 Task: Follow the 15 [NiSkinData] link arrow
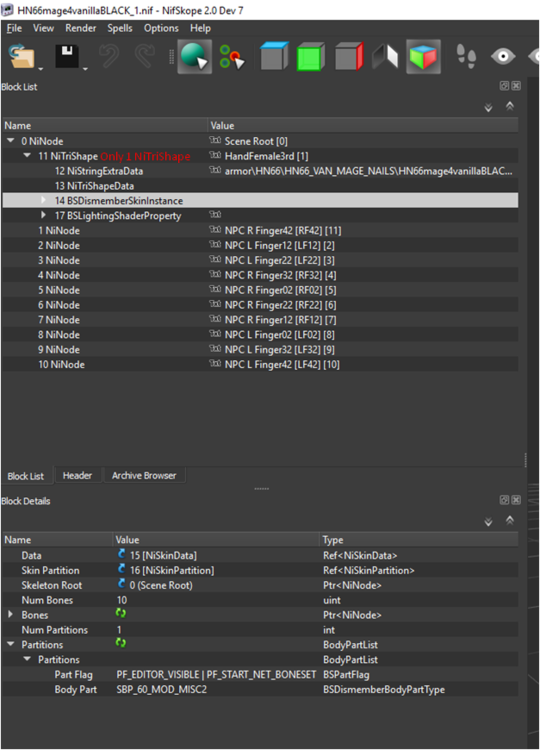click(121, 554)
